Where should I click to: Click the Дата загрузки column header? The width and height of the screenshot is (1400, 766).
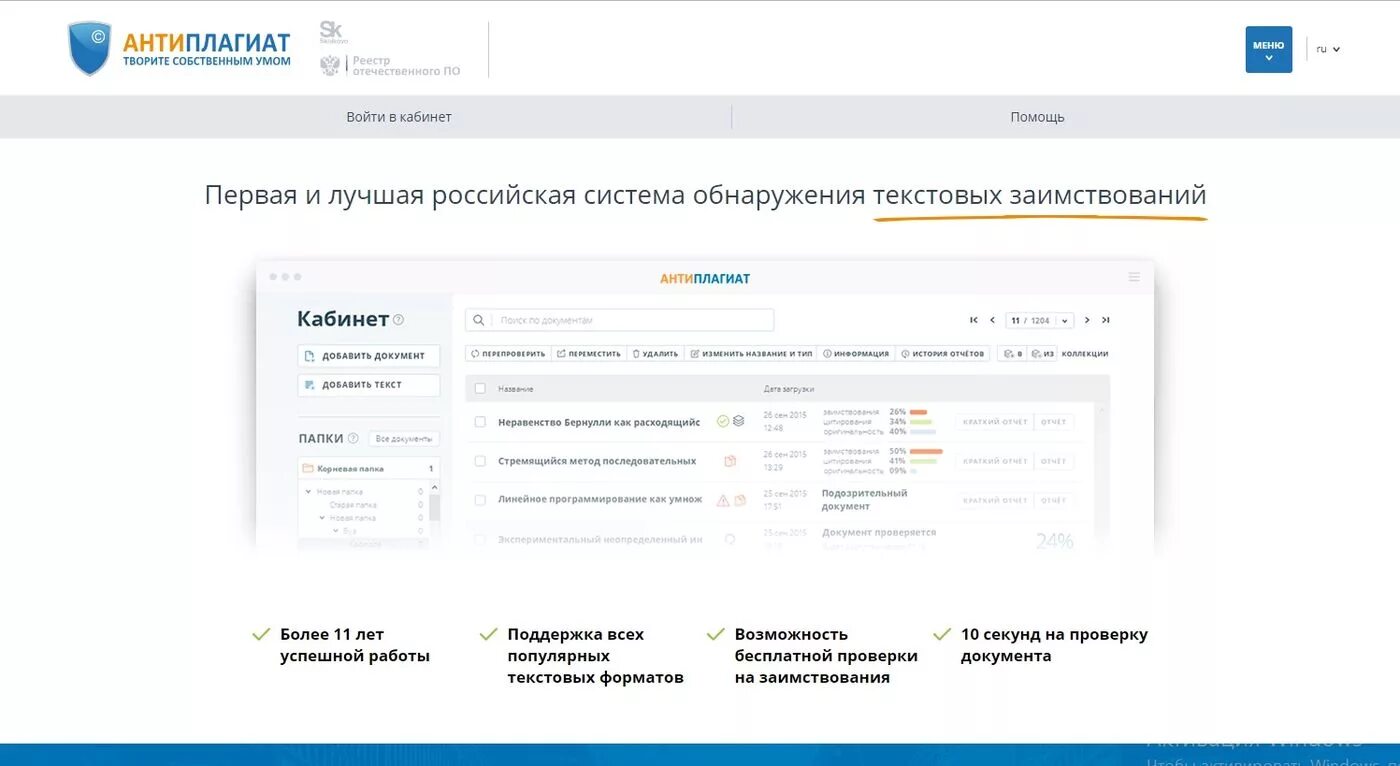point(789,388)
